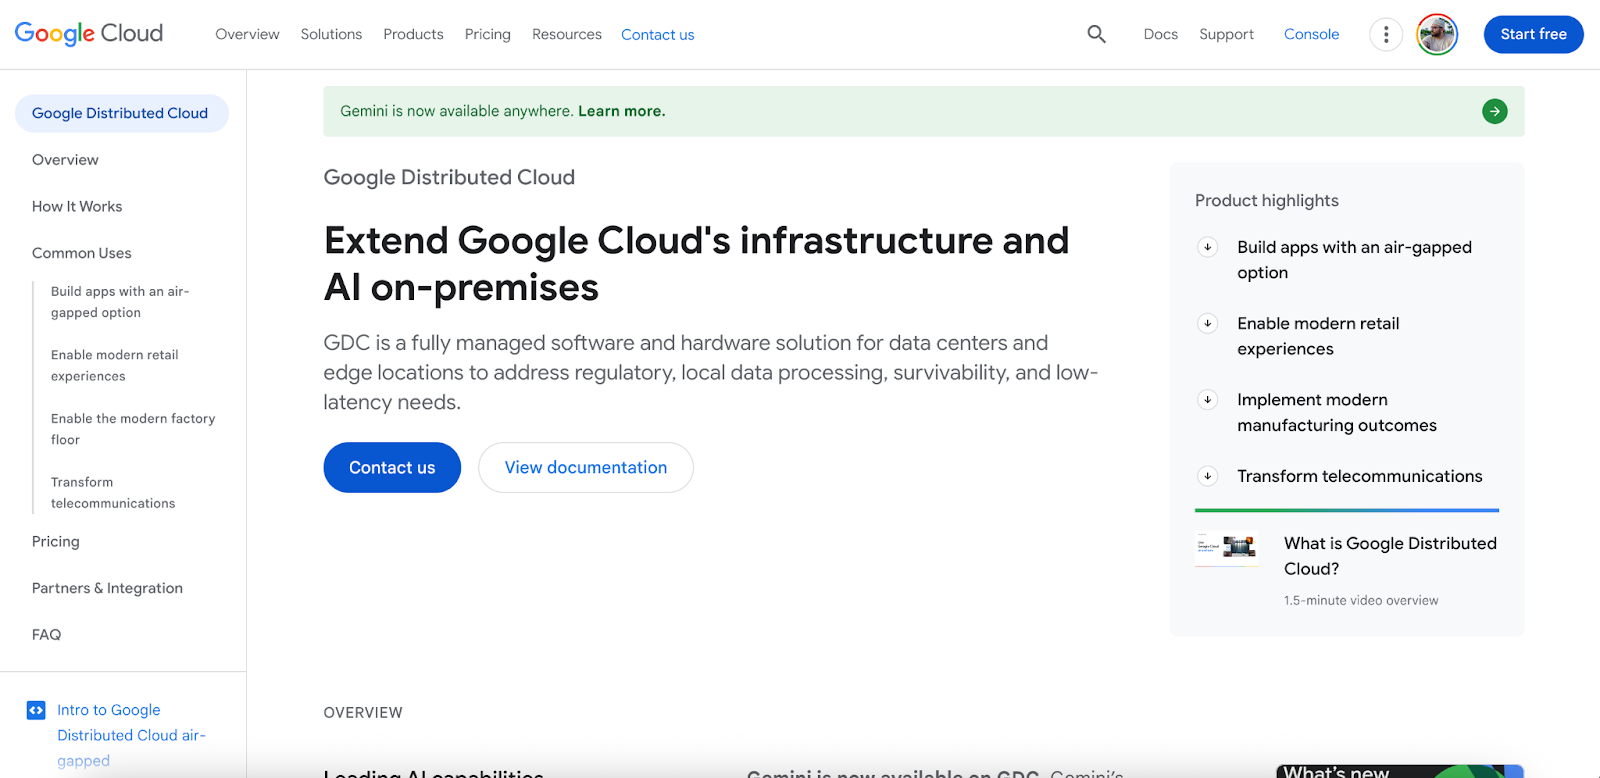Open the video overview thumbnail
The width and height of the screenshot is (1600, 778).
tap(1227, 547)
